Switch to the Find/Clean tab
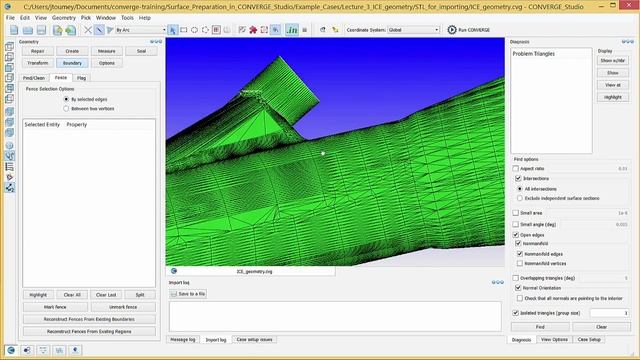 click(34, 78)
